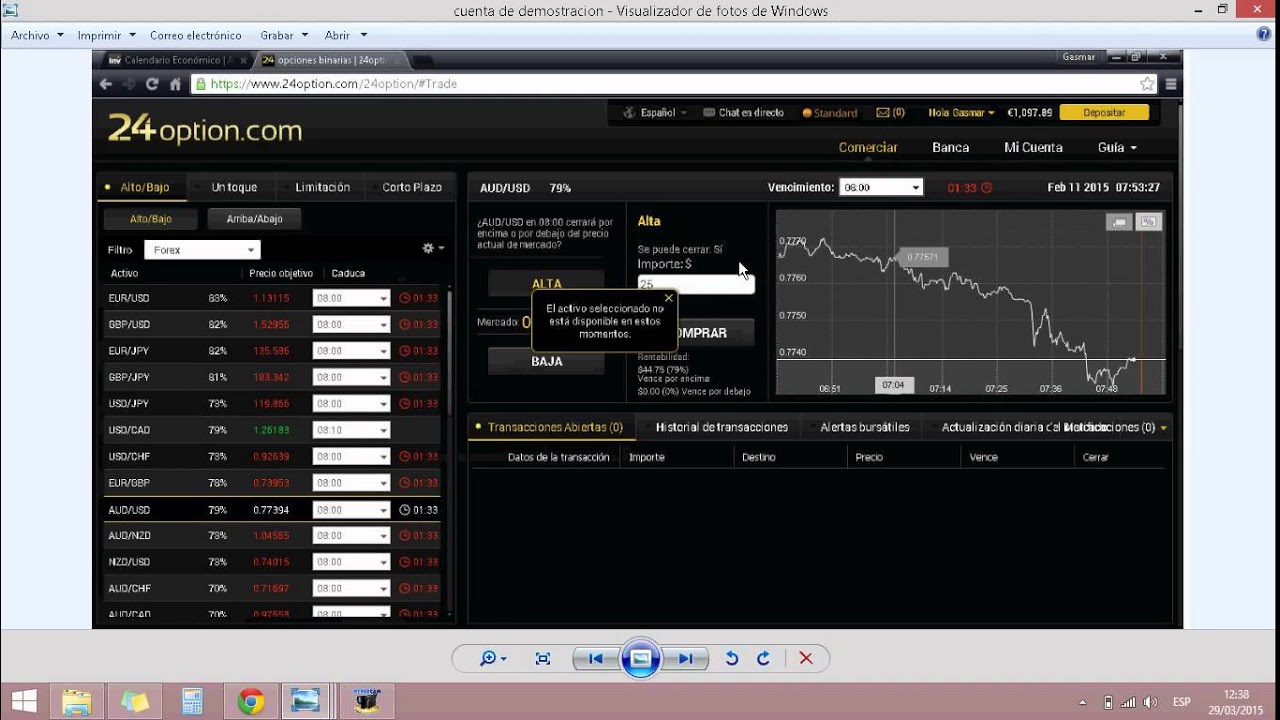Close the unavailable asset popup
The image size is (1280, 720).
(x=668, y=298)
